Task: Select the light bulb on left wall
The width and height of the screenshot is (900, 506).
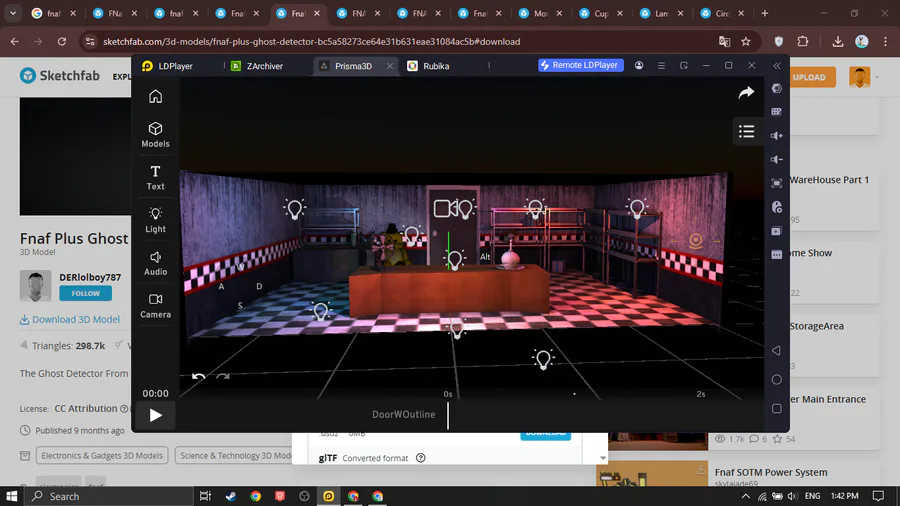Action: (294, 209)
